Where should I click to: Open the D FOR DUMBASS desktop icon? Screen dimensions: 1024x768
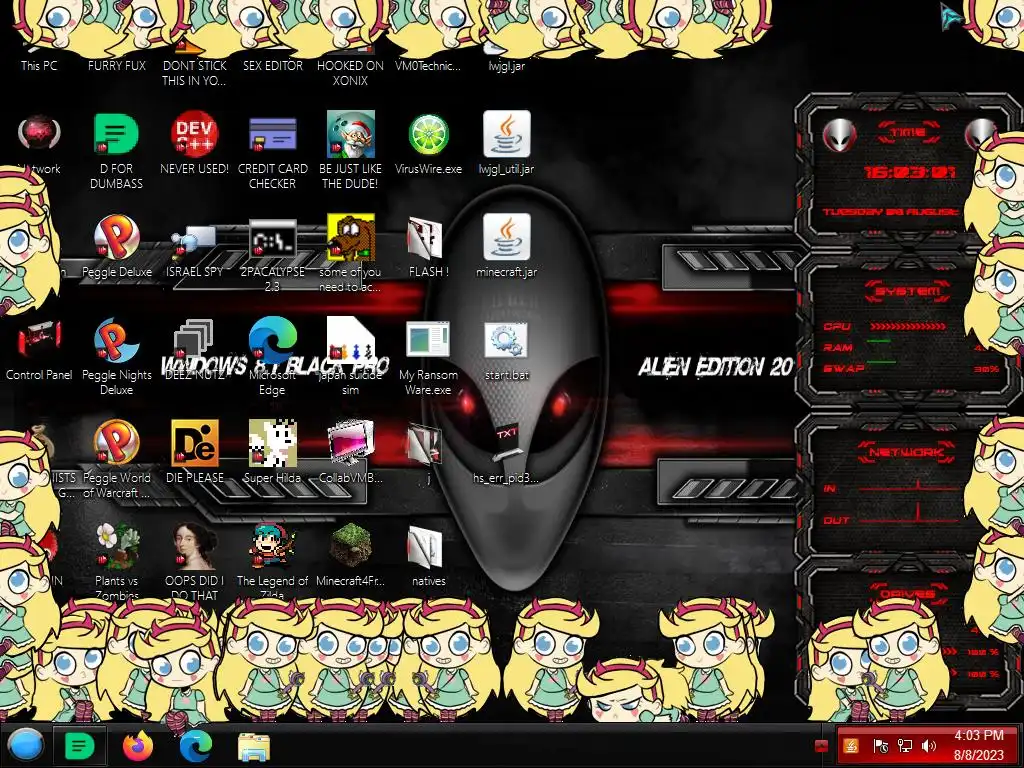point(116,135)
